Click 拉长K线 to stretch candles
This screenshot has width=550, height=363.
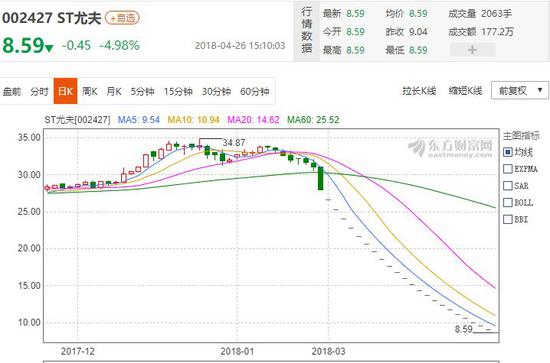click(419, 91)
